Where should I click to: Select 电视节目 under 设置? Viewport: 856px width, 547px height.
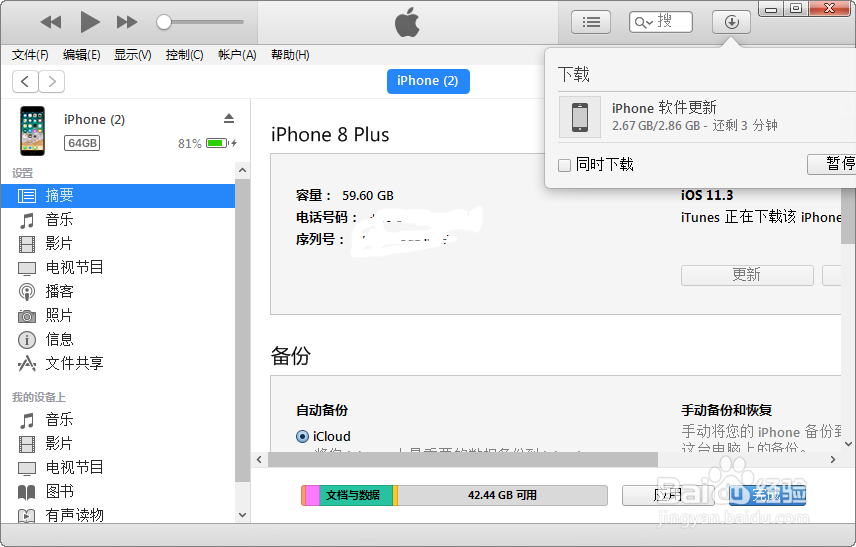pyautogui.click(x=118, y=267)
